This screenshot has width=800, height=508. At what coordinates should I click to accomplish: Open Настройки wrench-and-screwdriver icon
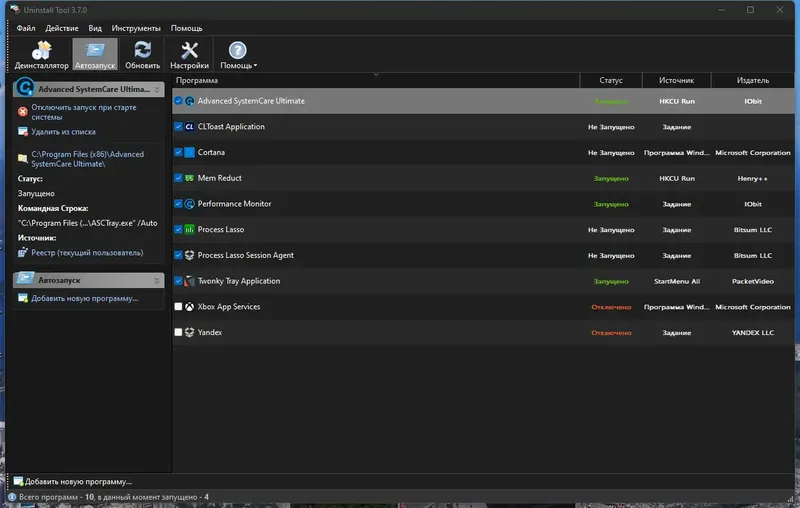click(189, 50)
